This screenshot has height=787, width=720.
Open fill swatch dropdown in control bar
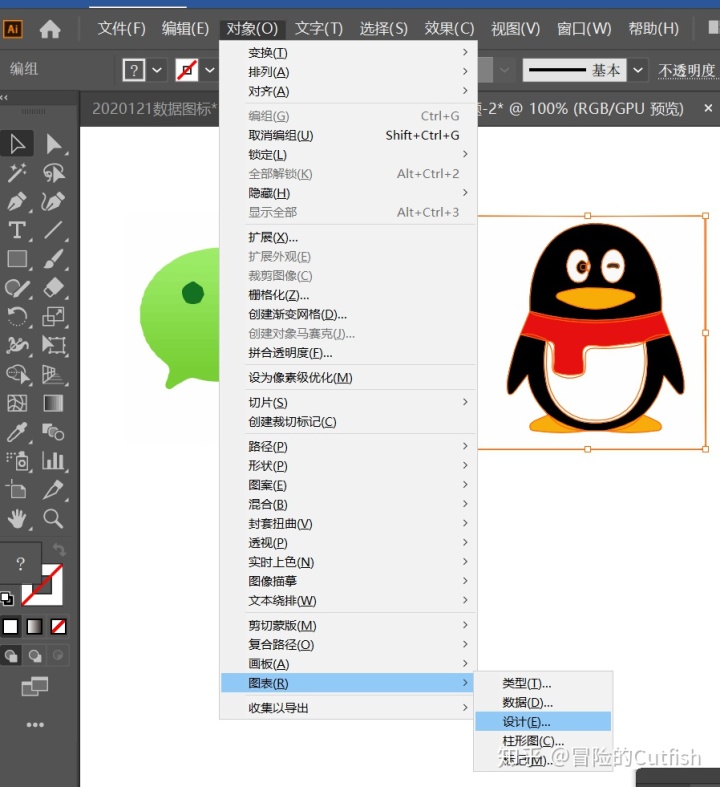click(x=157, y=70)
